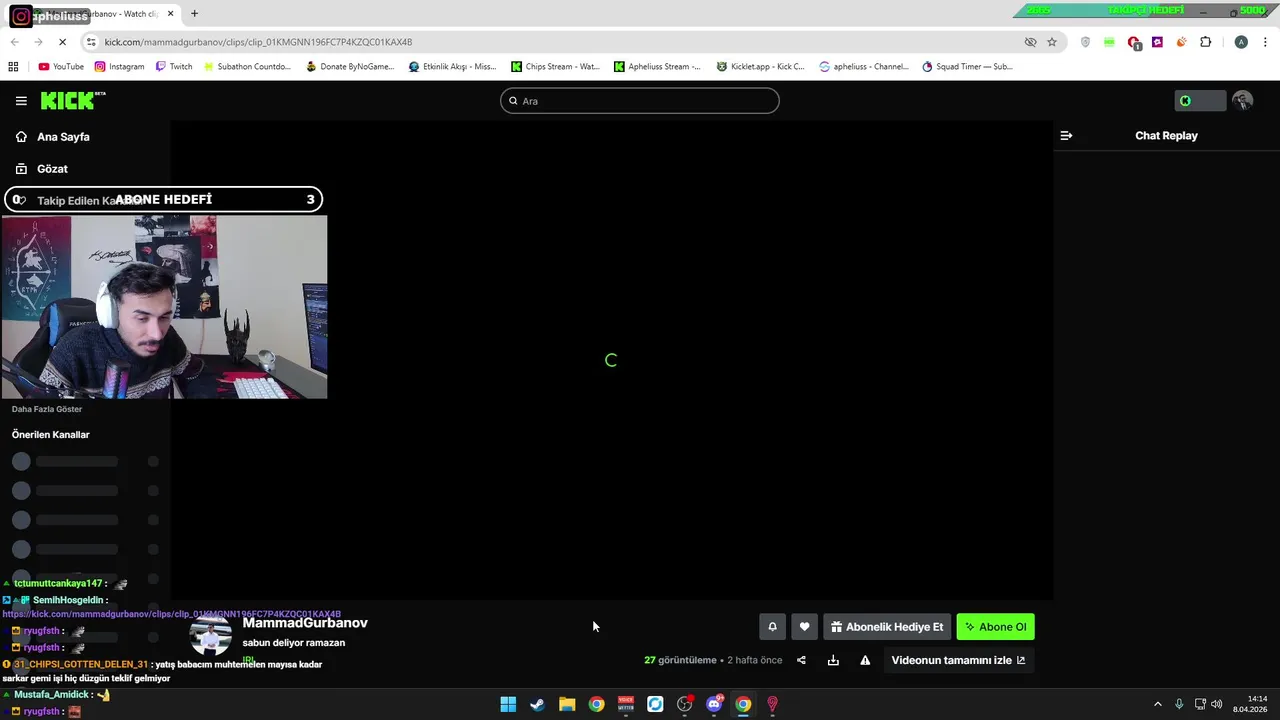Click the green Abone Ol button
Image resolution: width=1280 pixels, height=720 pixels.
(995, 627)
